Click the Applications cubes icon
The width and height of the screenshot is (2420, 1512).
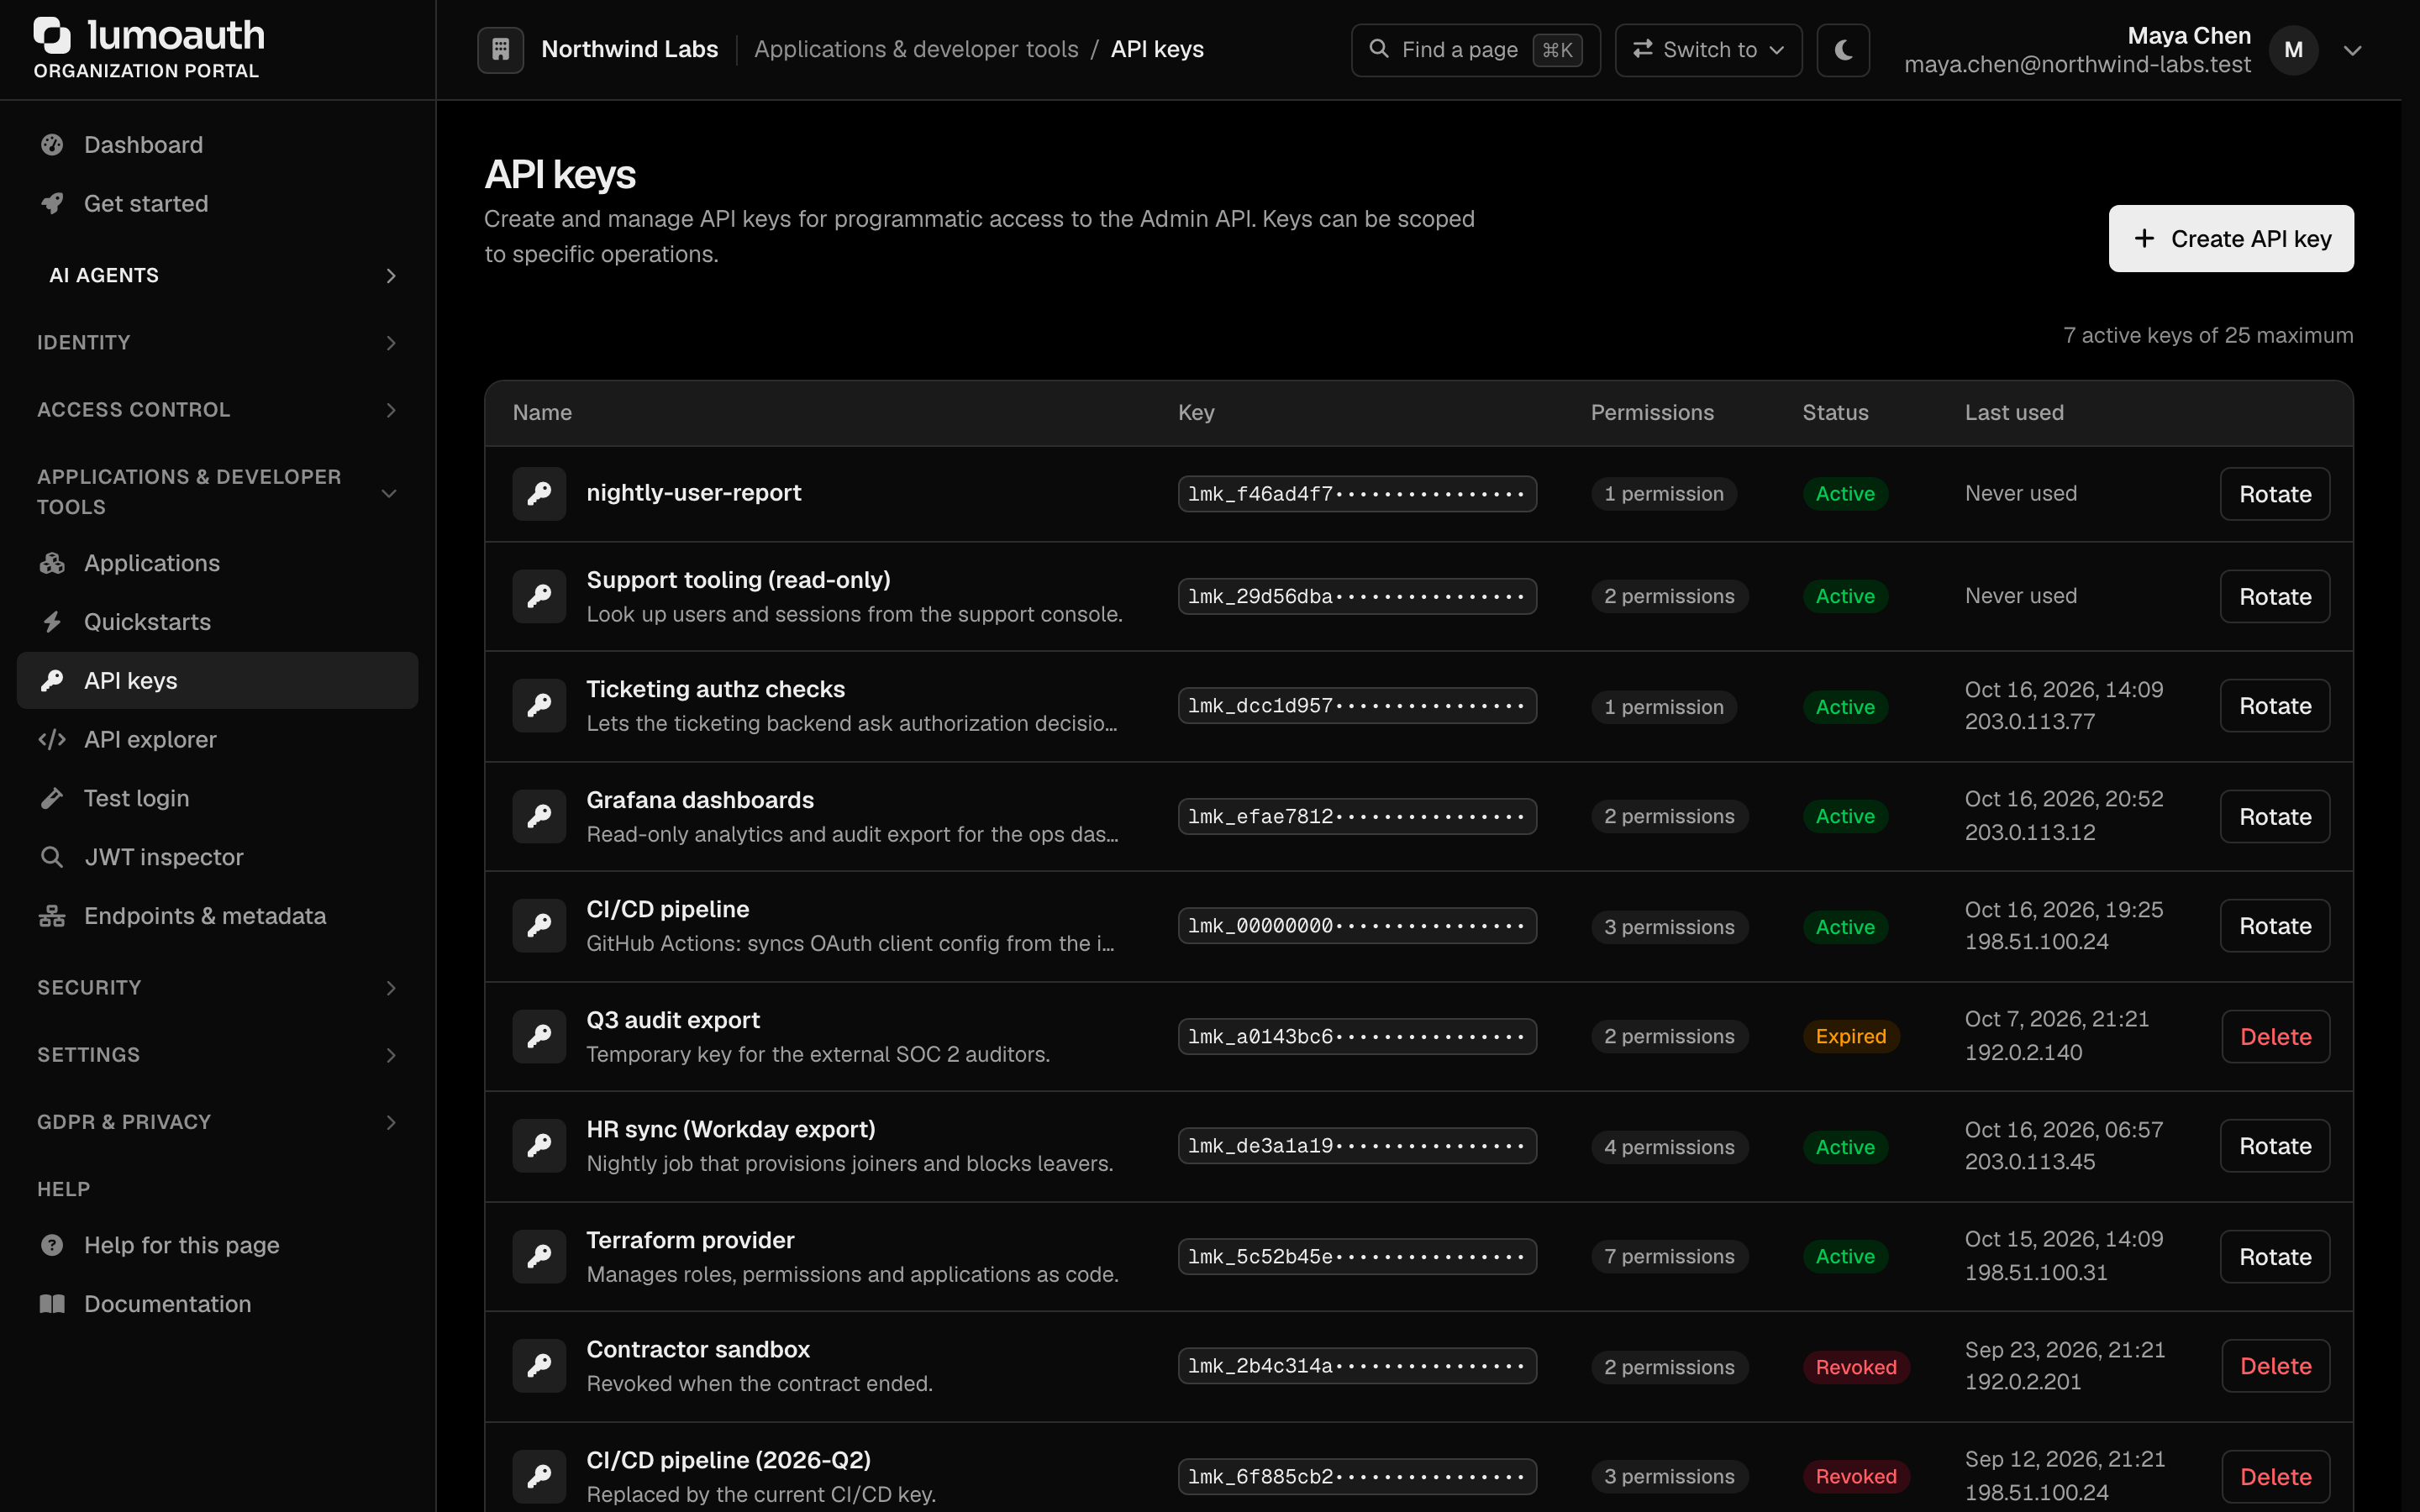pyautogui.click(x=52, y=563)
